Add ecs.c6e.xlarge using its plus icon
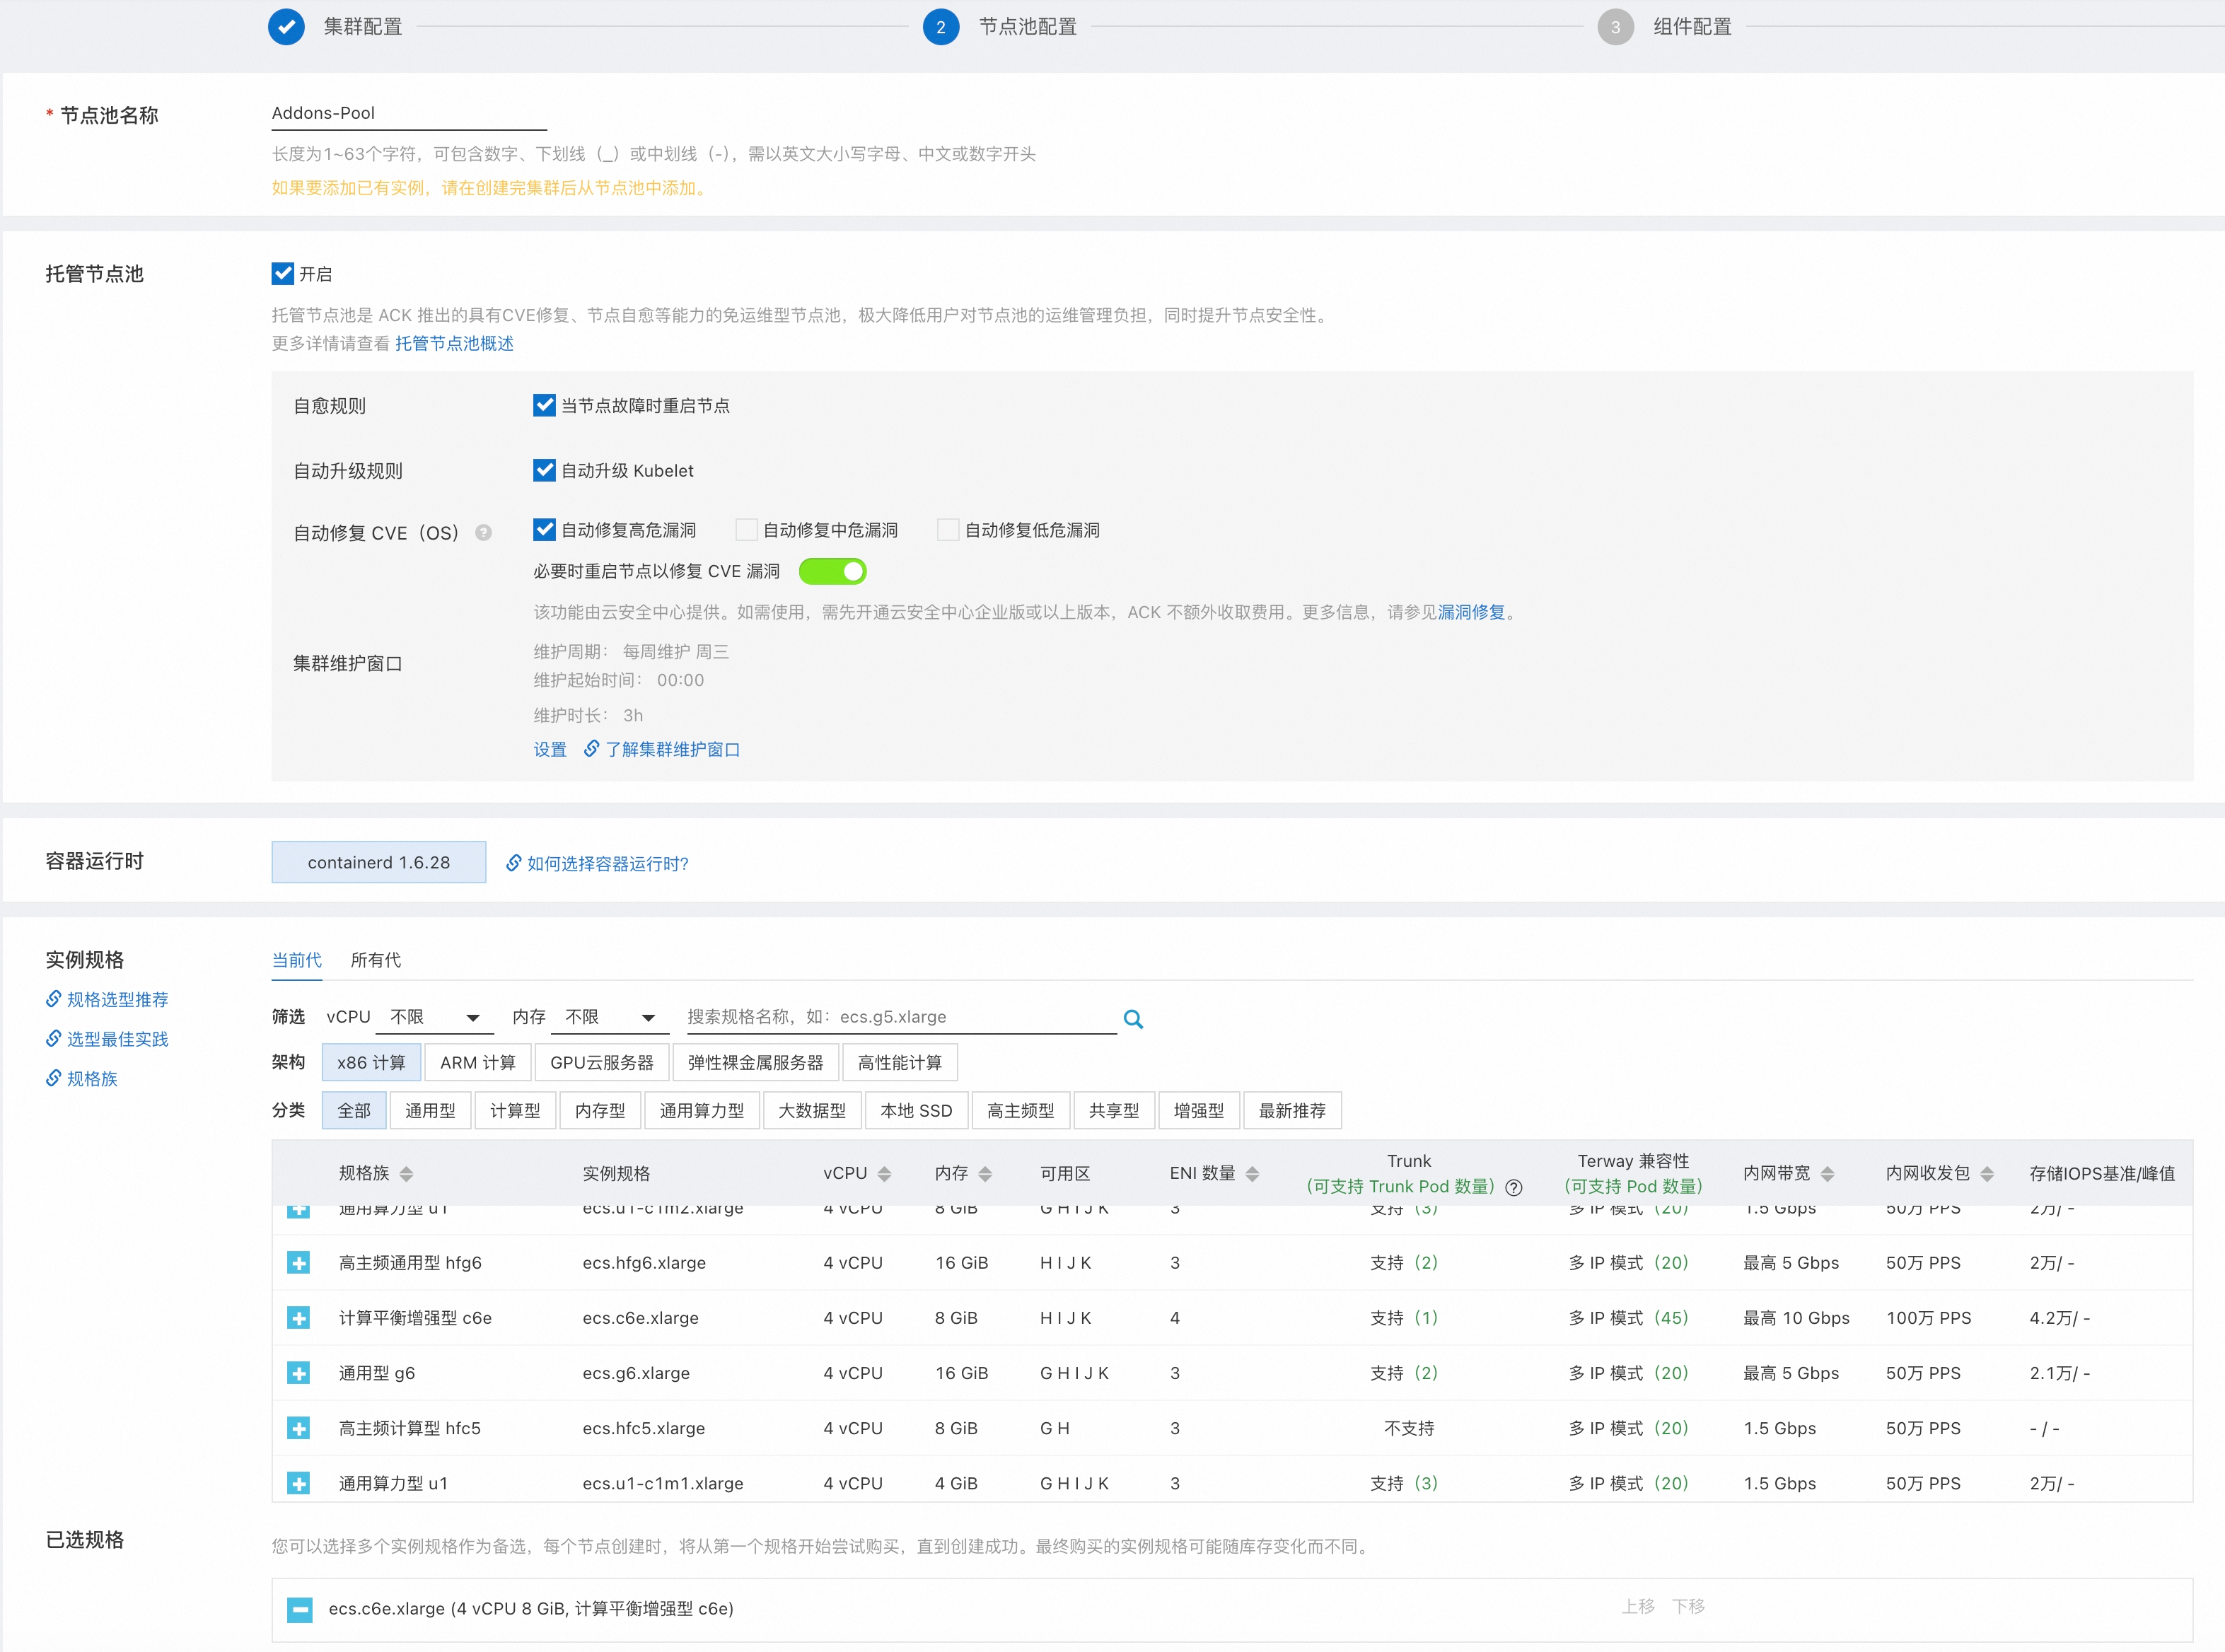The image size is (2225, 1652). (298, 1318)
